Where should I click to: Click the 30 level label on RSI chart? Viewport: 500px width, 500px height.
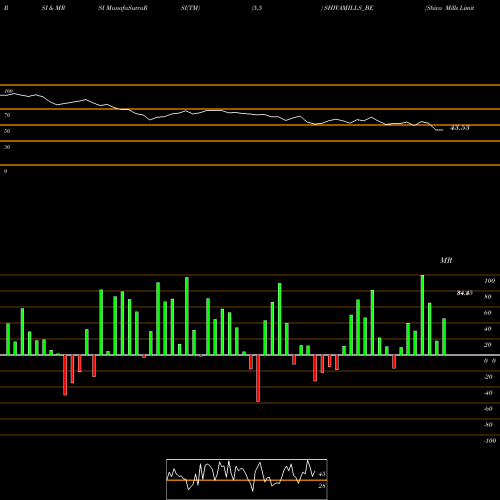[7, 147]
